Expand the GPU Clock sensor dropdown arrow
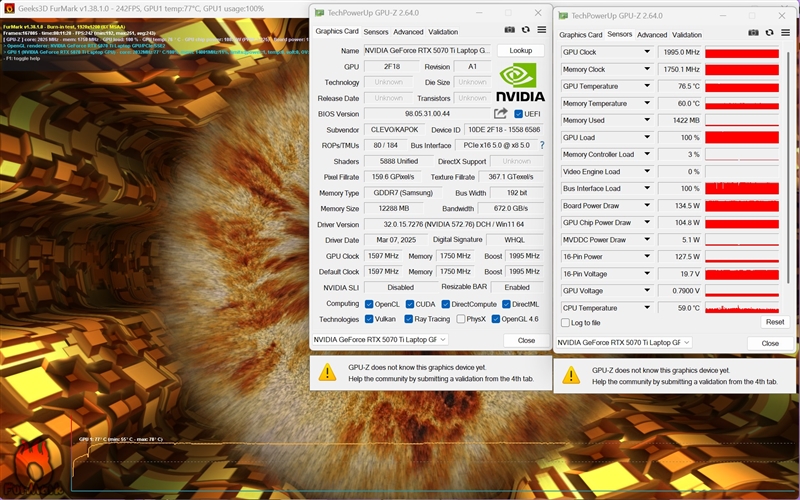Viewport: 800px width, 500px height. point(646,52)
